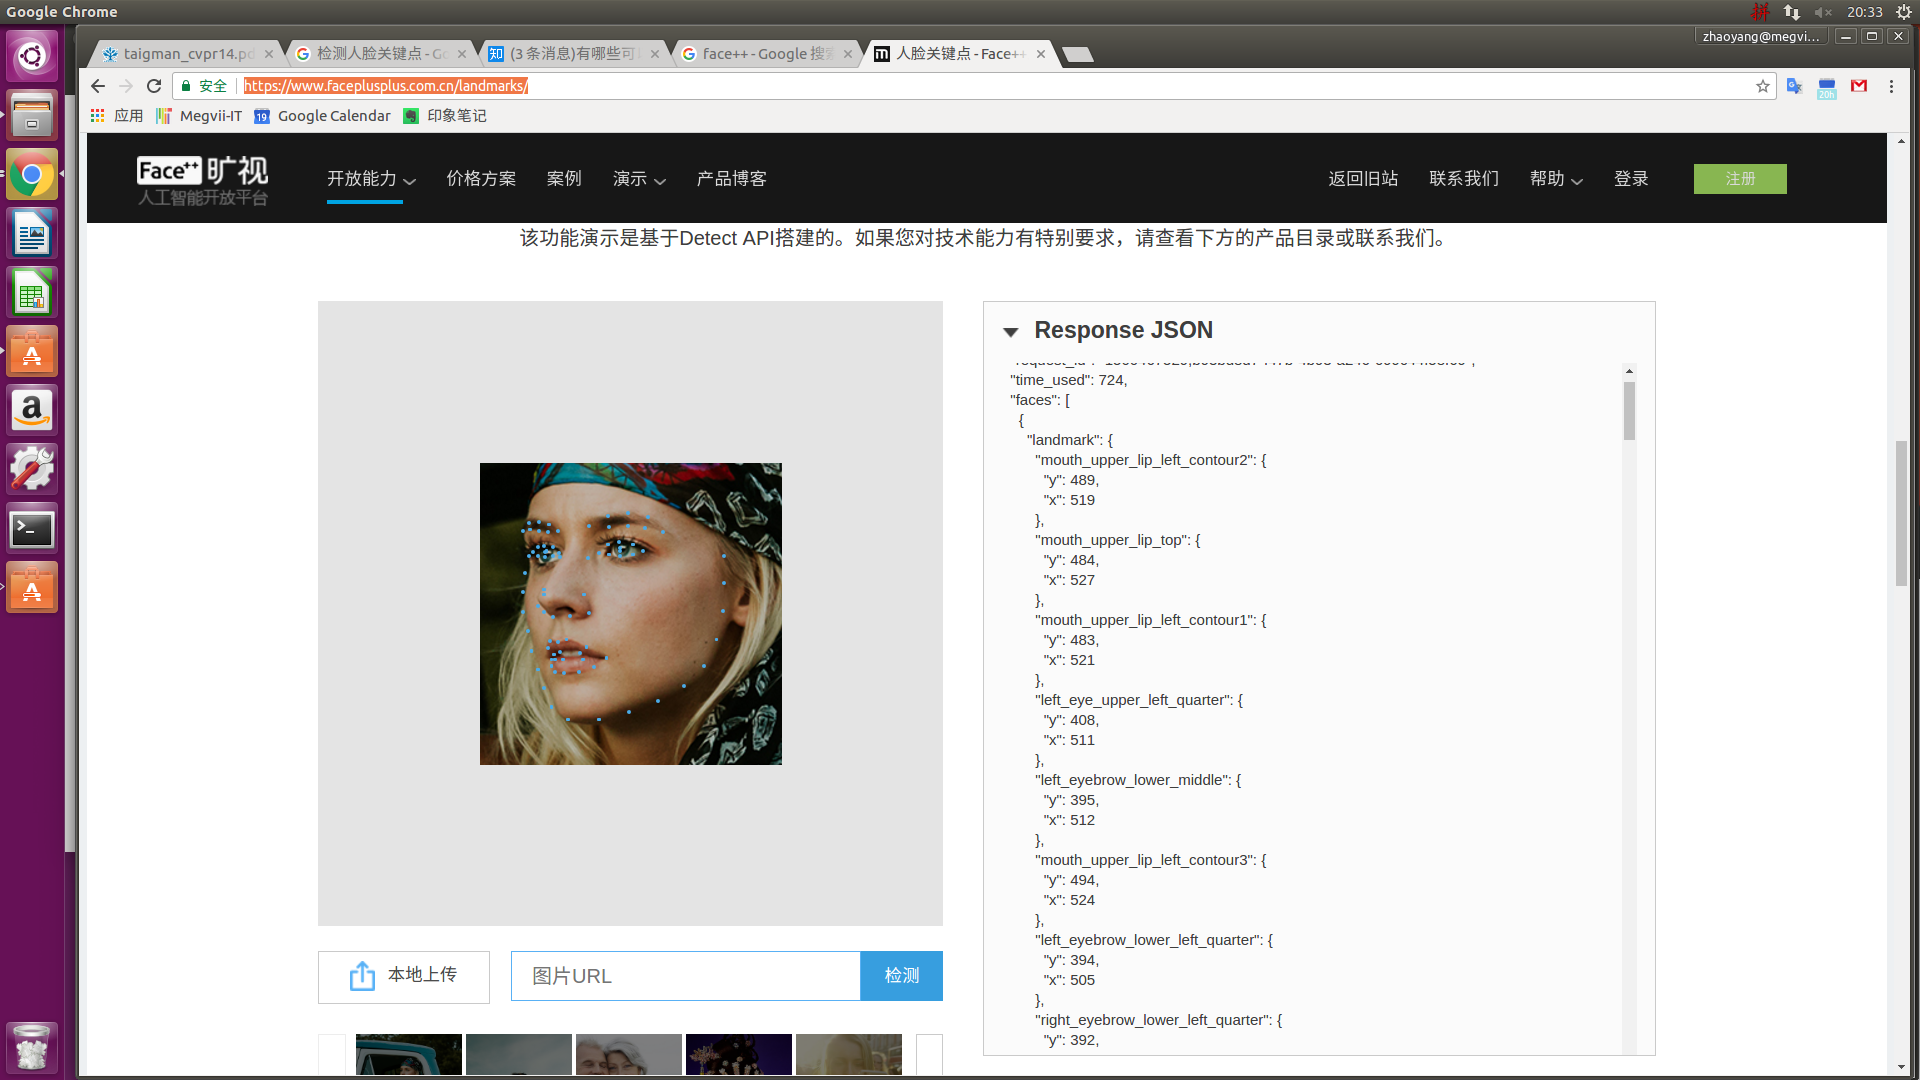Switch to the face++ Google search tab
Screen dimensions: 1920x1080
(x=765, y=54)
